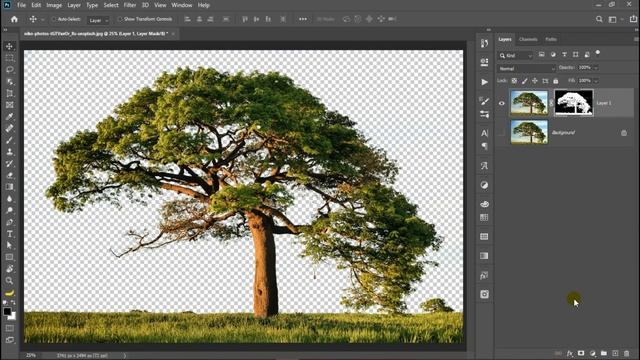Toggle Lock position icon

tap(535, 81)
